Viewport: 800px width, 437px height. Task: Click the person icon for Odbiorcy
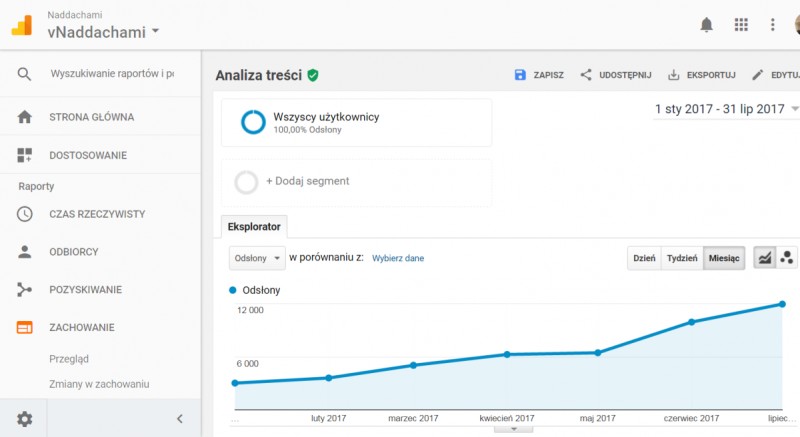tap(24, 251)
